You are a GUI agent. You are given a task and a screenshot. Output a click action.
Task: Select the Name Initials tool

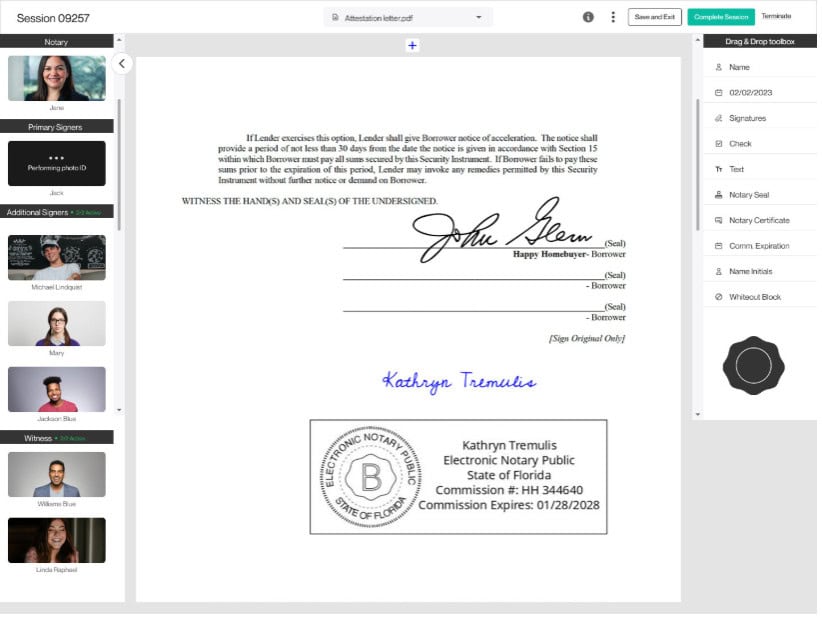point(750,271)
